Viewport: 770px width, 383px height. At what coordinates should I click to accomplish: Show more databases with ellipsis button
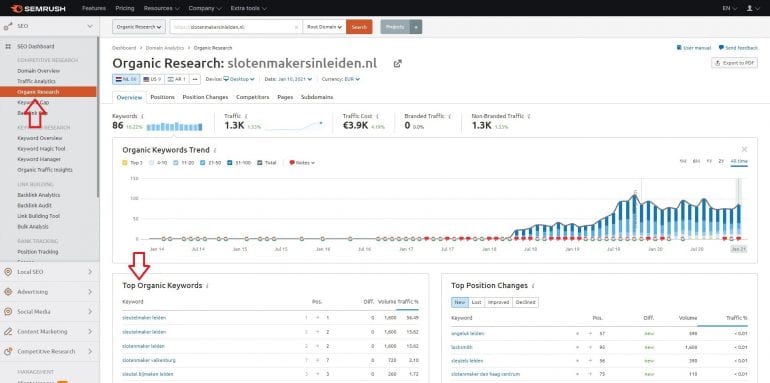(x=195, y=79)
